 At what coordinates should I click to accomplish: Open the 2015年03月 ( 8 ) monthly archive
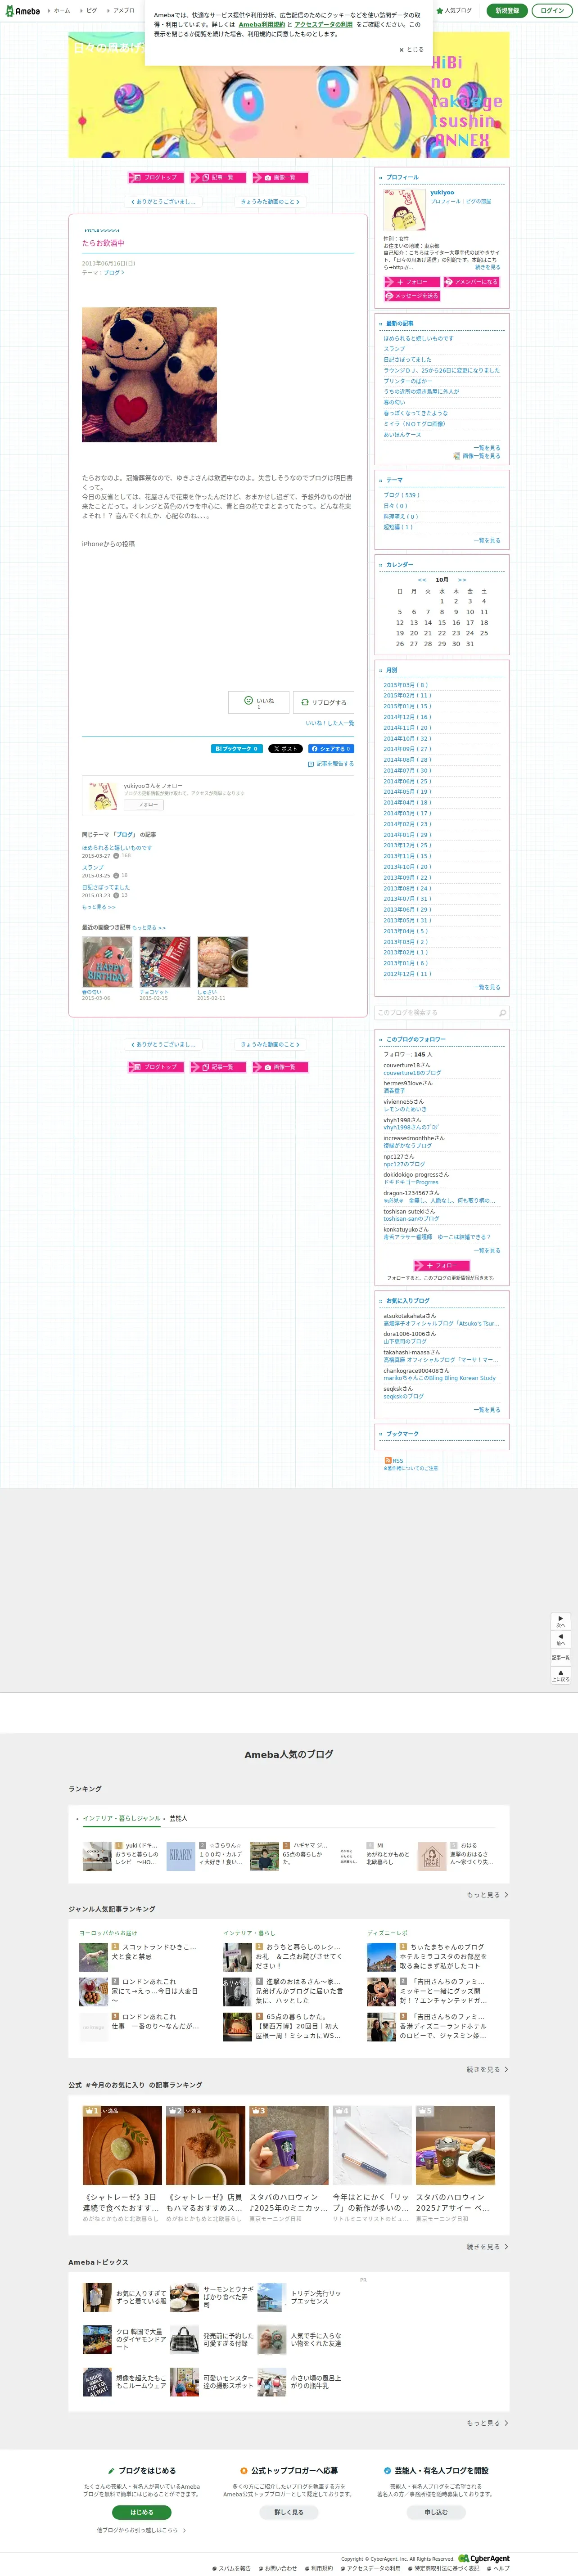[405, 685]
